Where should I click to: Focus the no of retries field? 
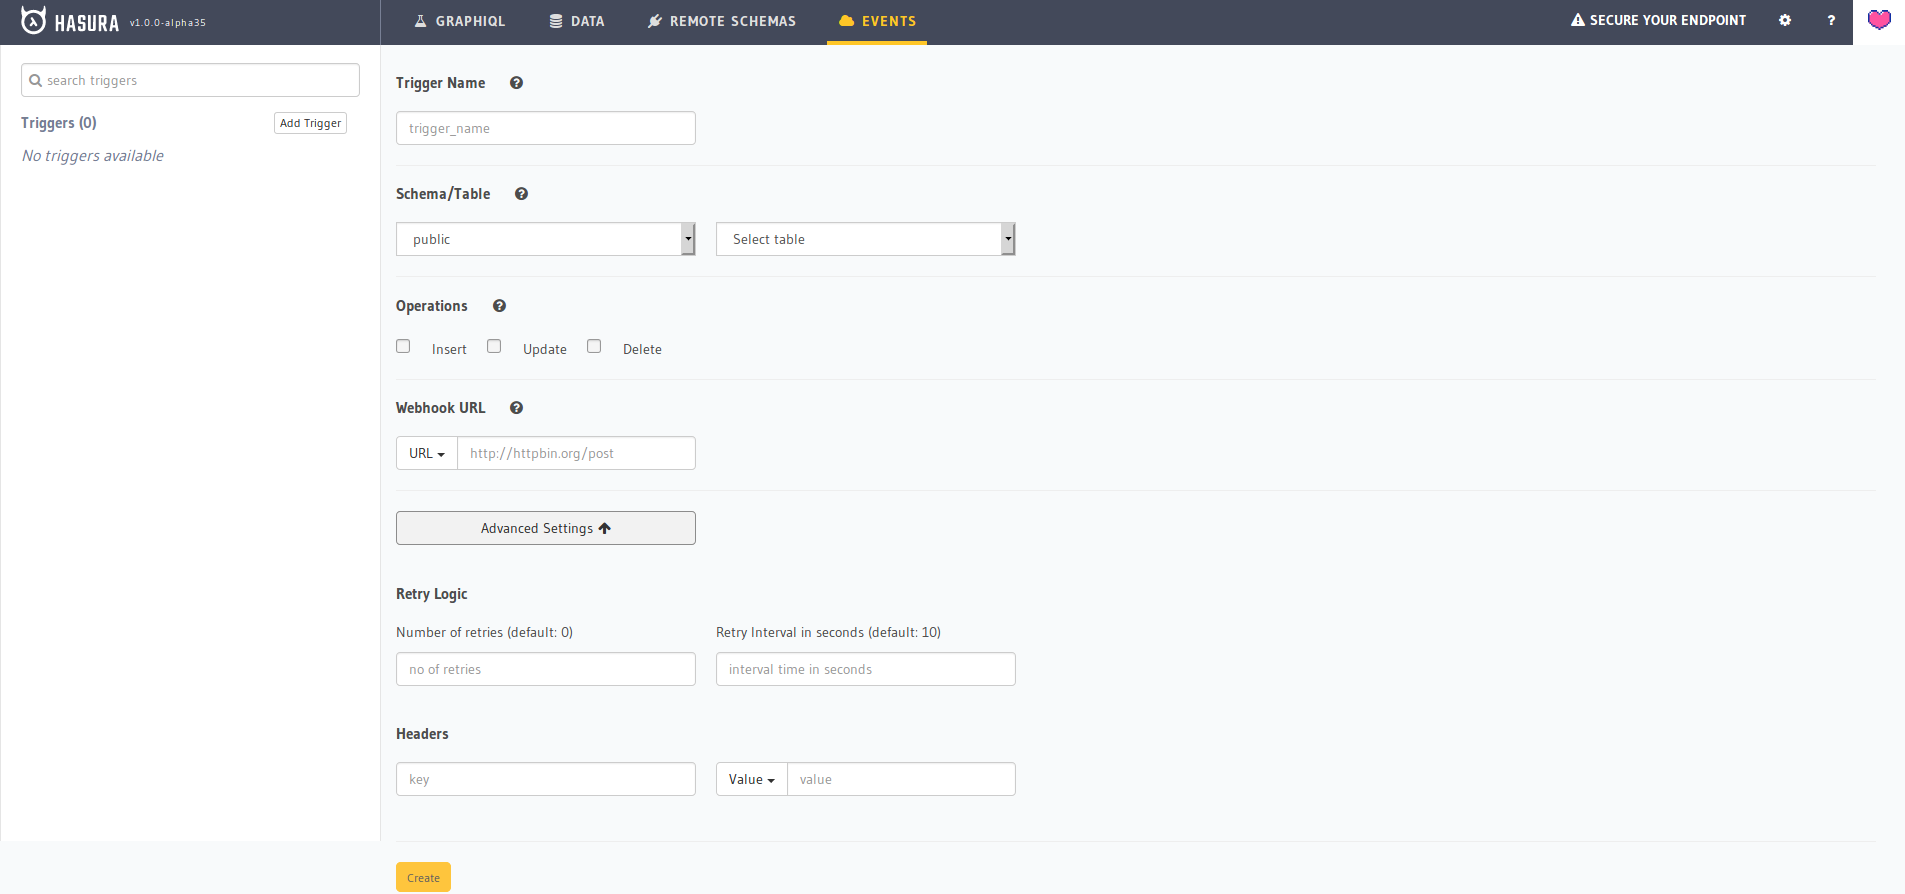point(546,669)
